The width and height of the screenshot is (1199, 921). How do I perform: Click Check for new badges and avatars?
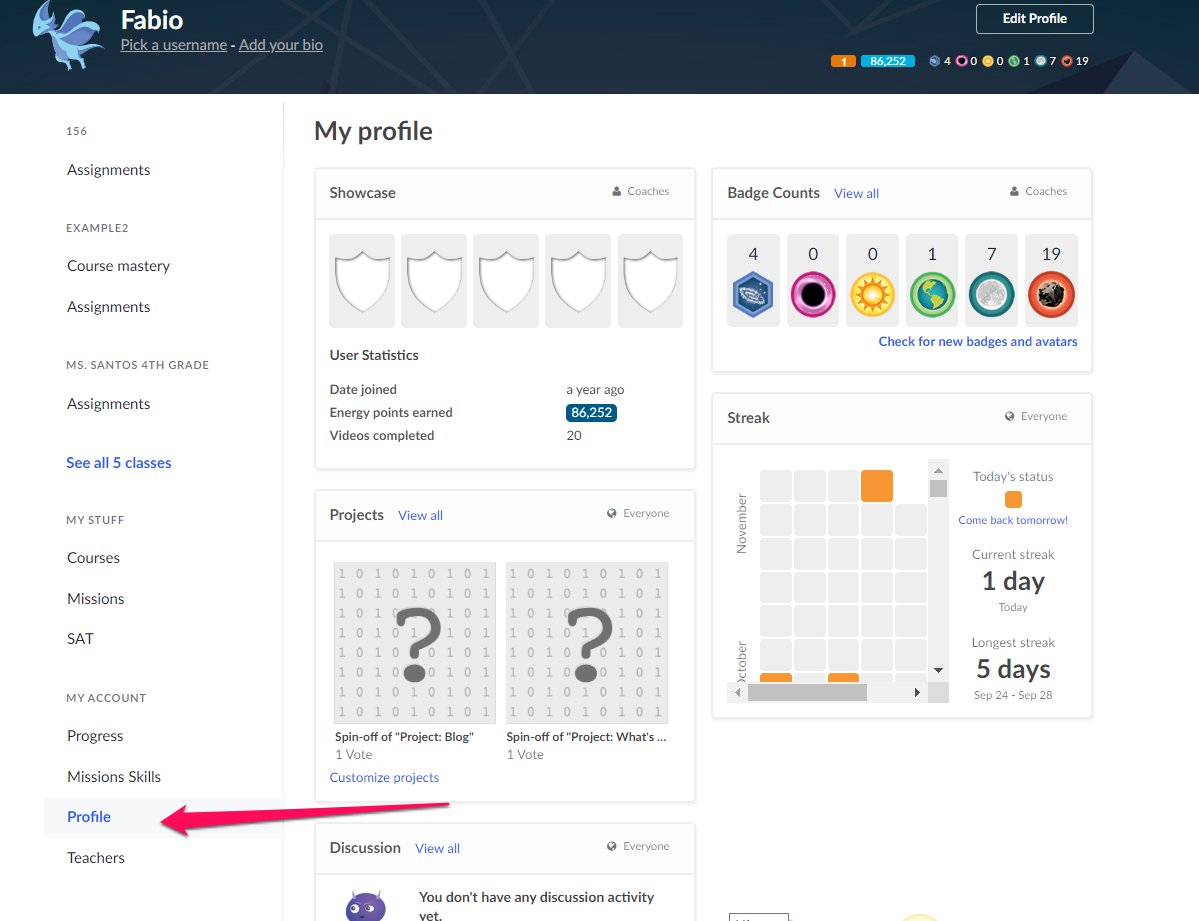(977, 341)
